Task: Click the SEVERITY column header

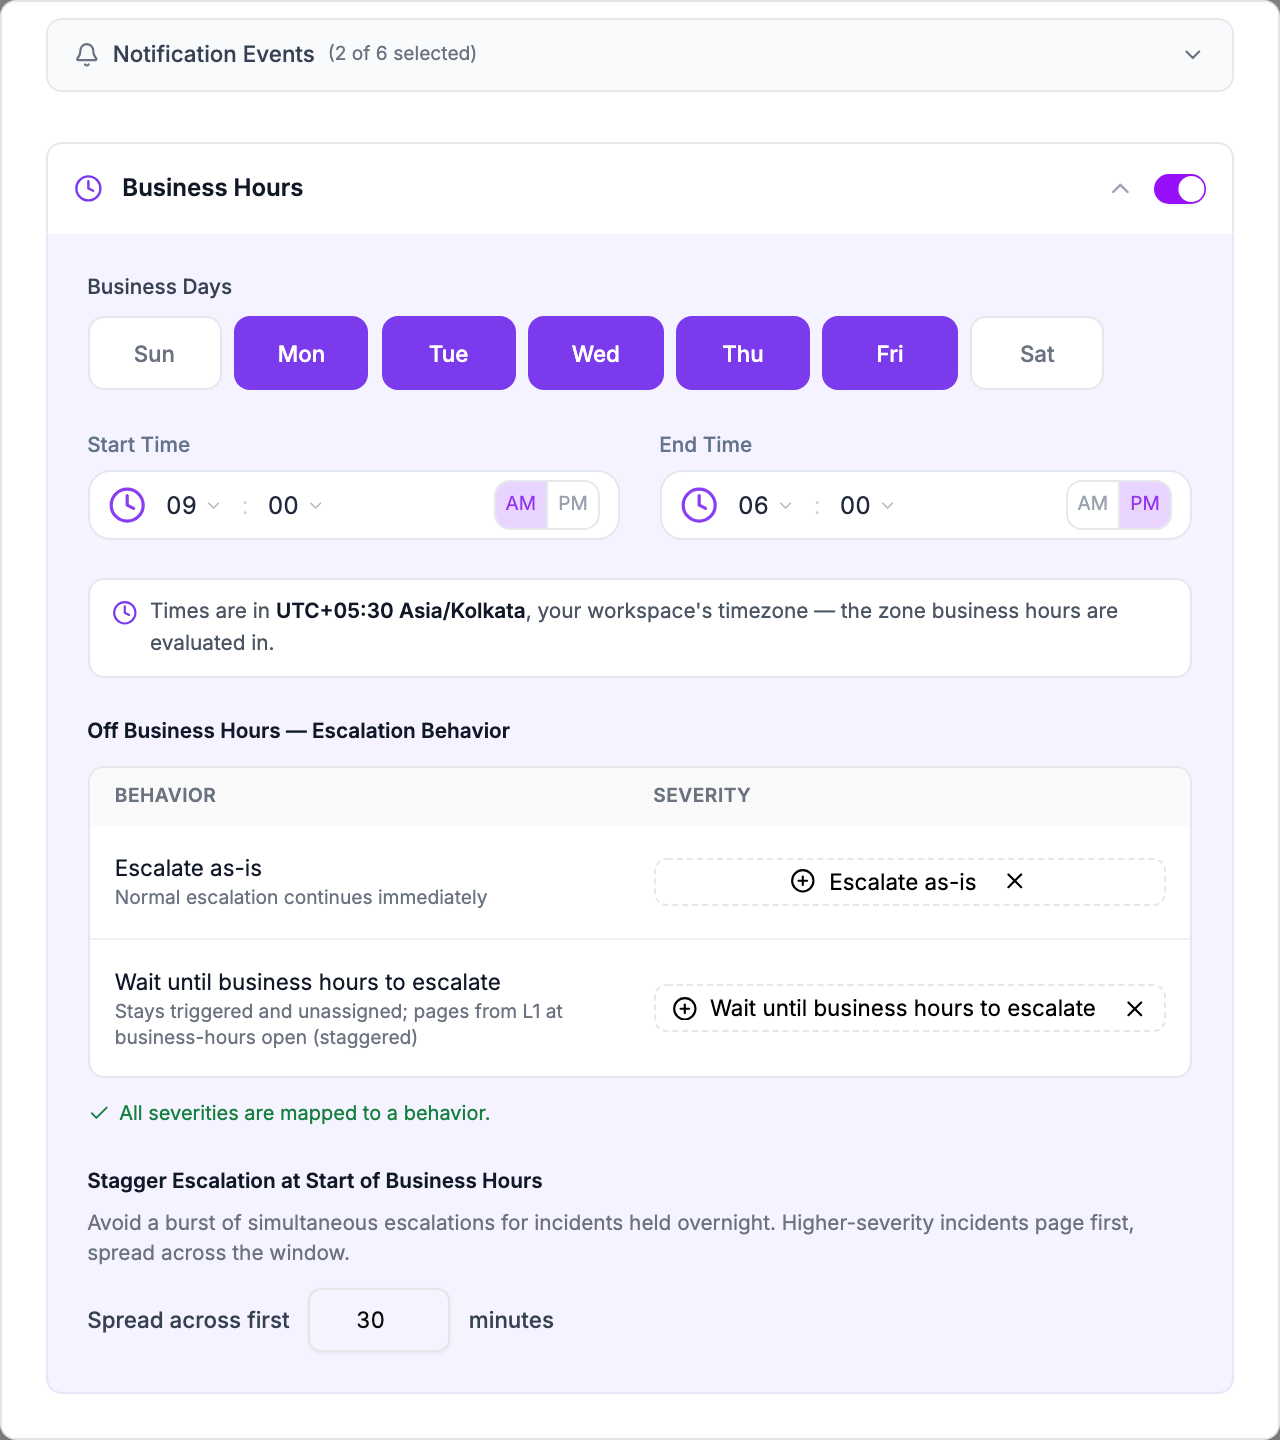Action: click(702, 795)
